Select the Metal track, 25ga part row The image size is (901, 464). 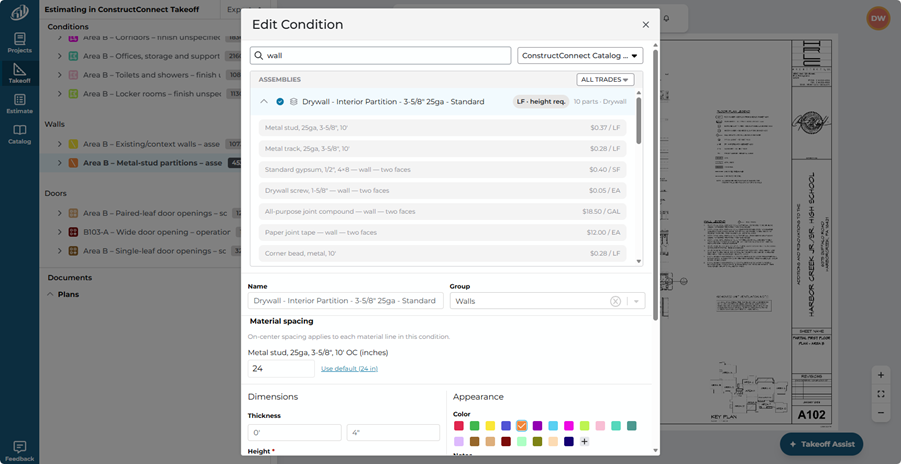point(442,148)
